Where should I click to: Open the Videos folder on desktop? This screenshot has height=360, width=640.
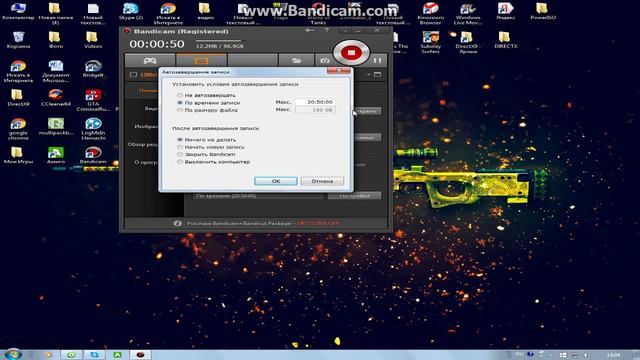(93, 40)
